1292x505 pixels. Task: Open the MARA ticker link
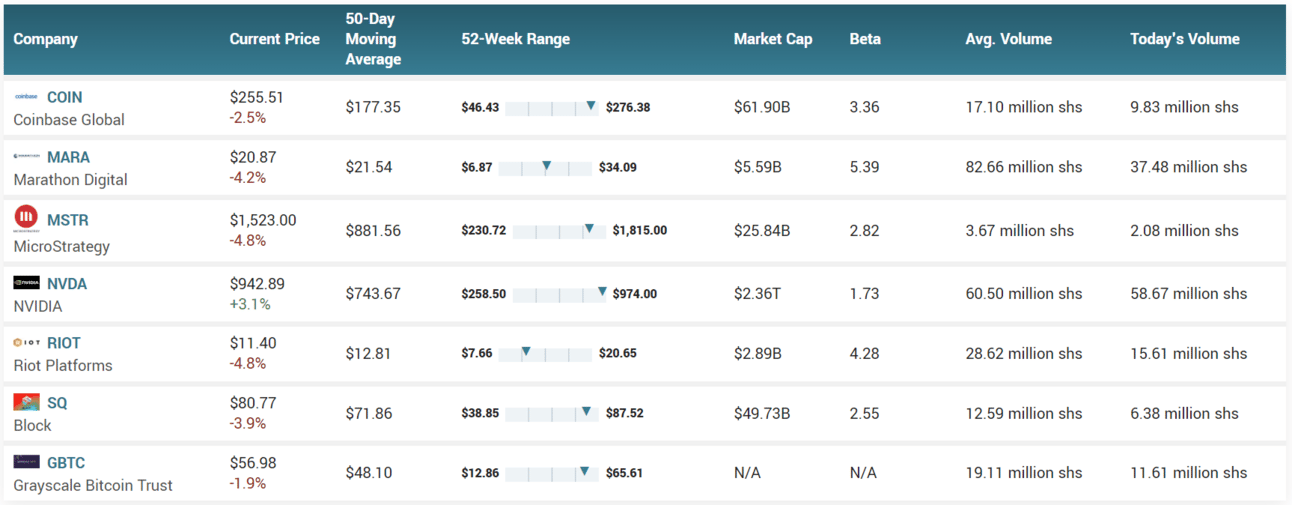coord(68,157)
